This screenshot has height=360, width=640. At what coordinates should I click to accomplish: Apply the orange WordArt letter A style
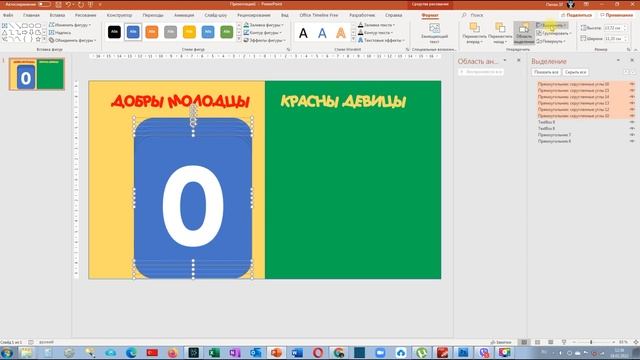341,33
